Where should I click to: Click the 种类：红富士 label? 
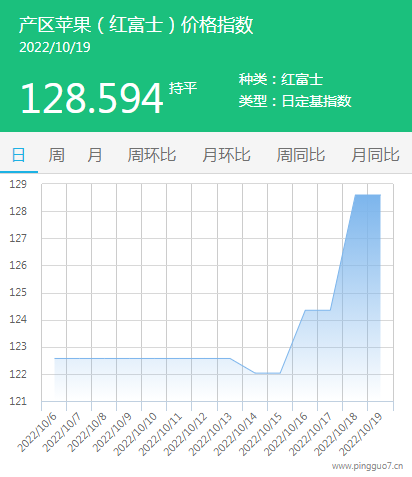tap(281, 79)
